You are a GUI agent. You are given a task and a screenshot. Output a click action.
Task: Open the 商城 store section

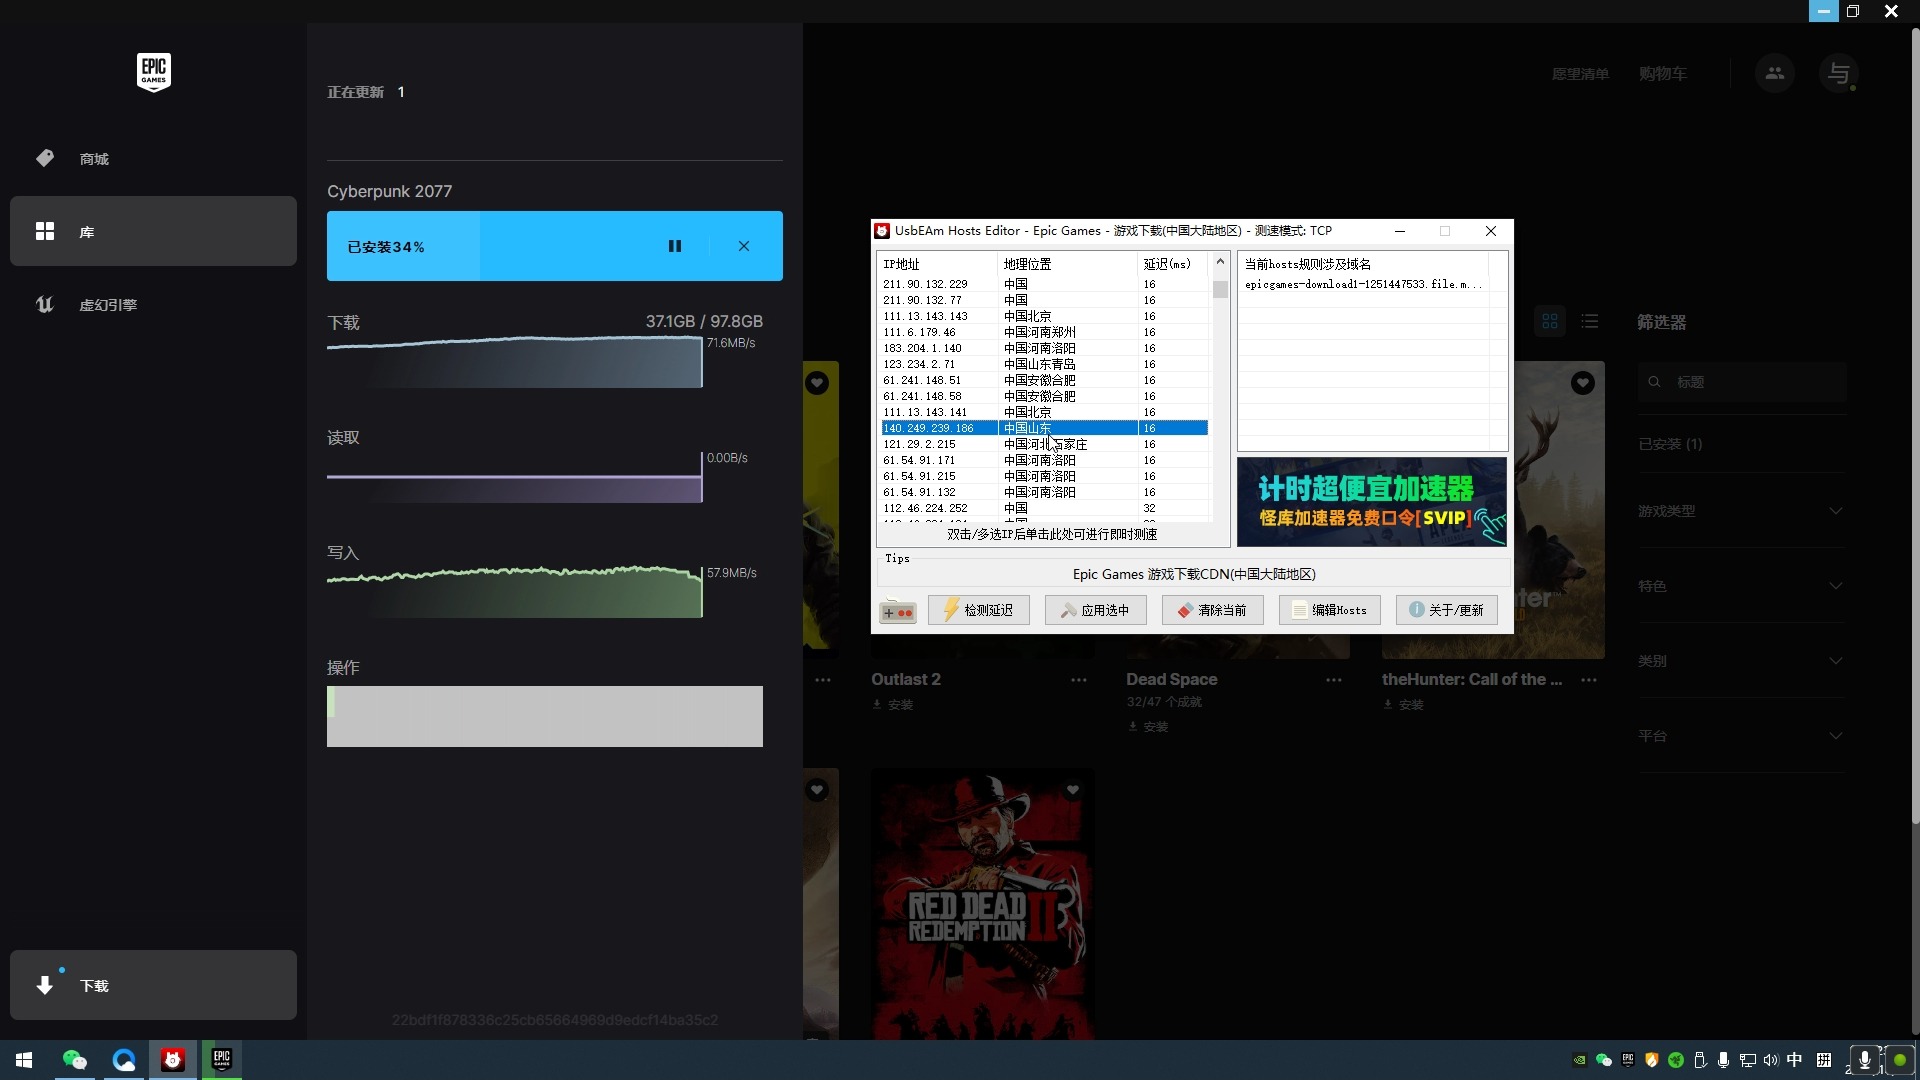coord(153,159)
